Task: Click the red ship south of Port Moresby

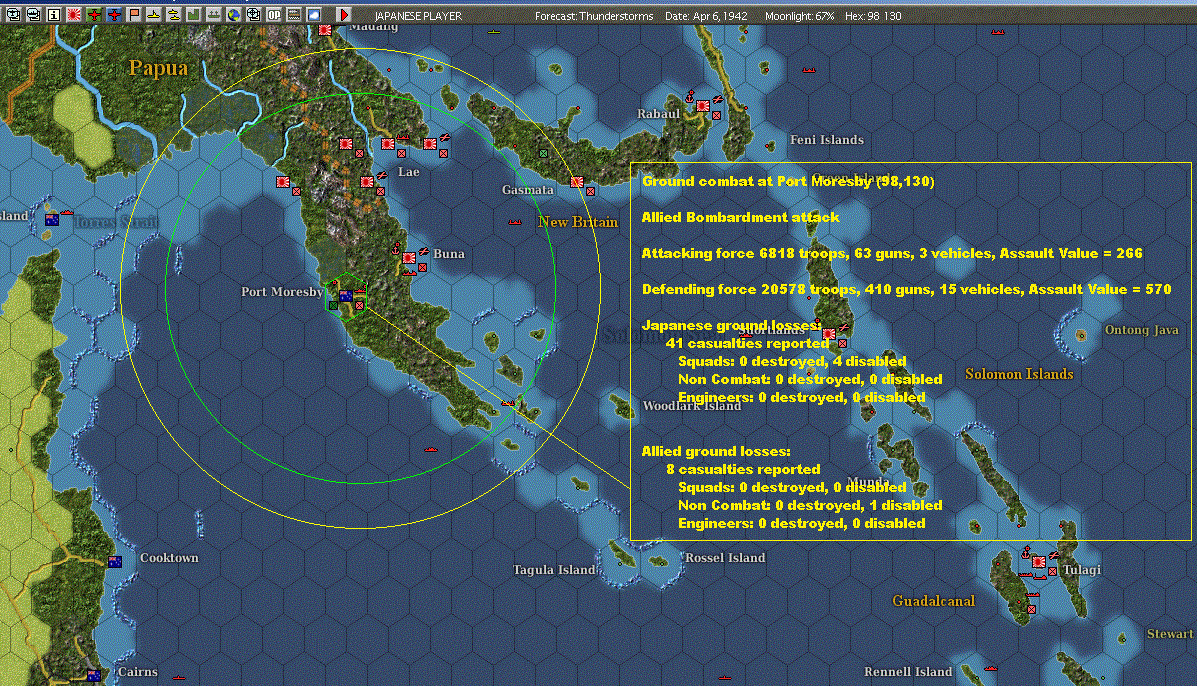Action: [x=431, y=449]
